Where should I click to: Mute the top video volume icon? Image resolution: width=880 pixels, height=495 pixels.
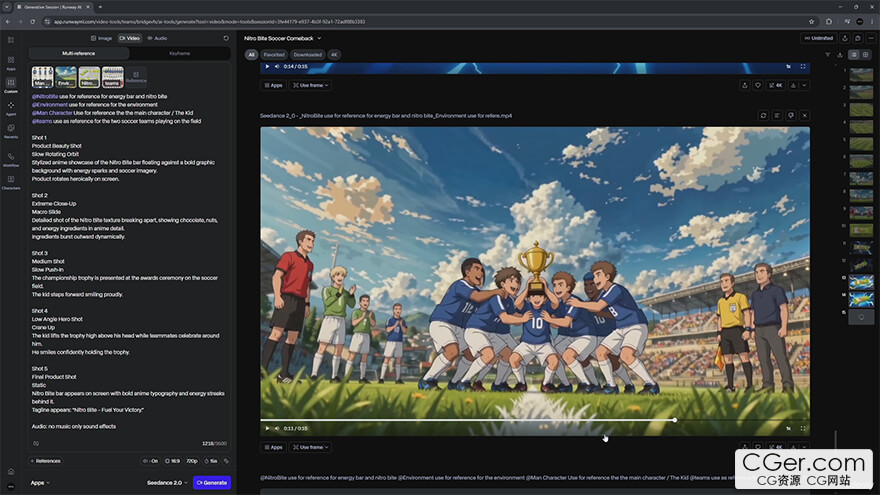tap(277, 66)
